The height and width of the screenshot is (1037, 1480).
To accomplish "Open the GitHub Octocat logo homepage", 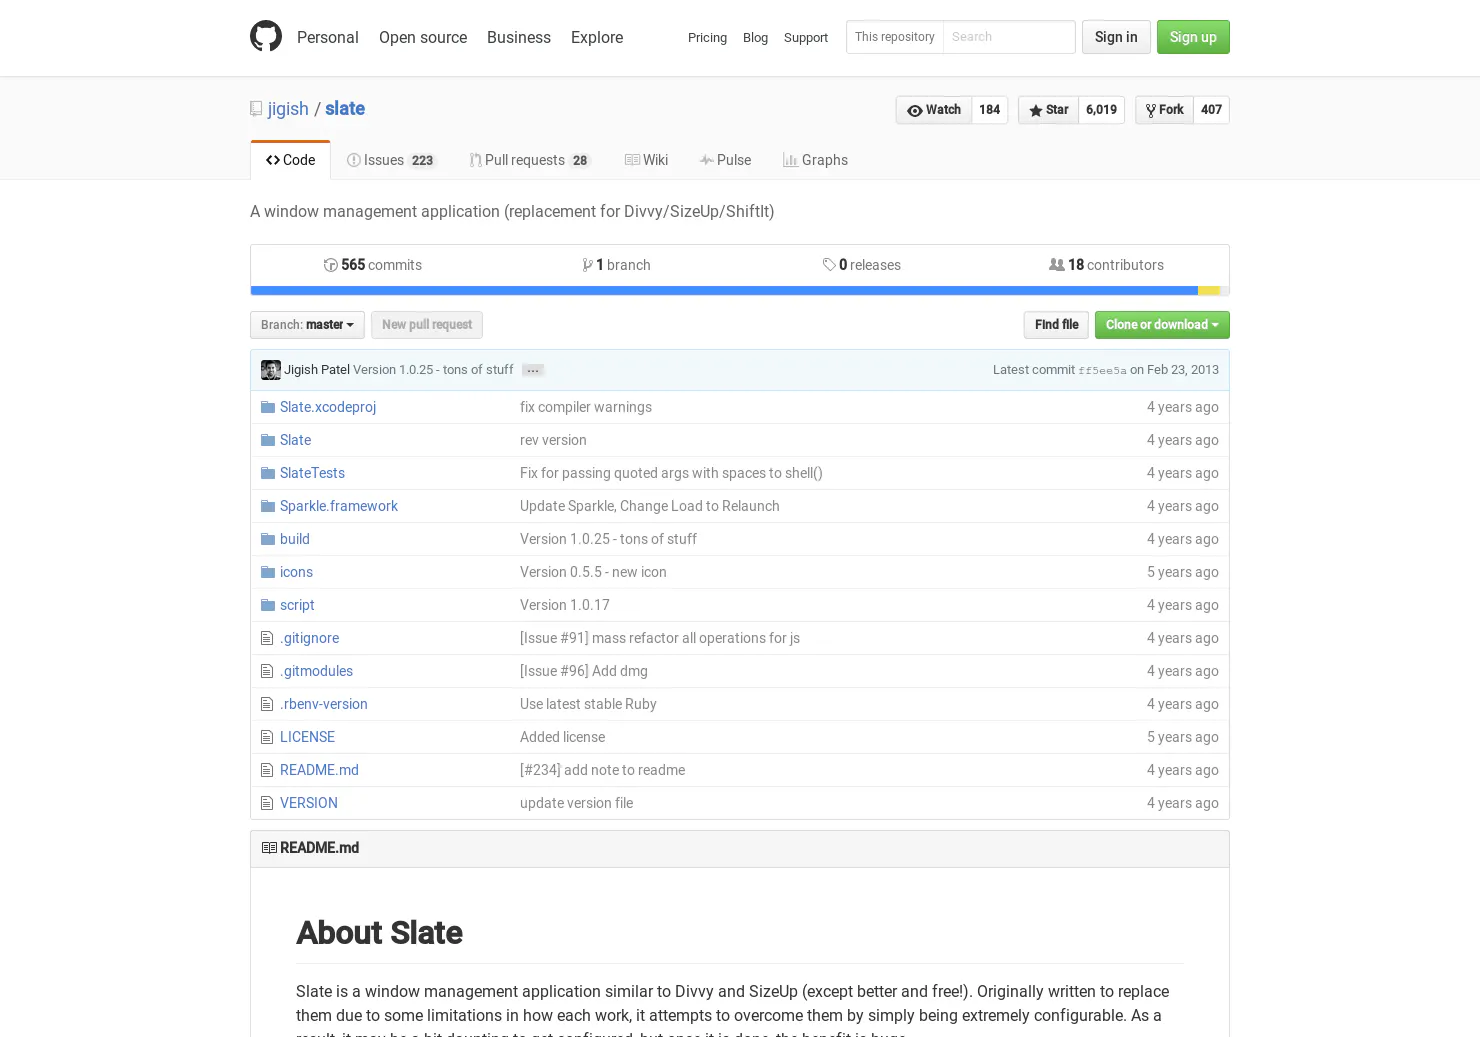I will pyautogui.click(x=266, y=37).
